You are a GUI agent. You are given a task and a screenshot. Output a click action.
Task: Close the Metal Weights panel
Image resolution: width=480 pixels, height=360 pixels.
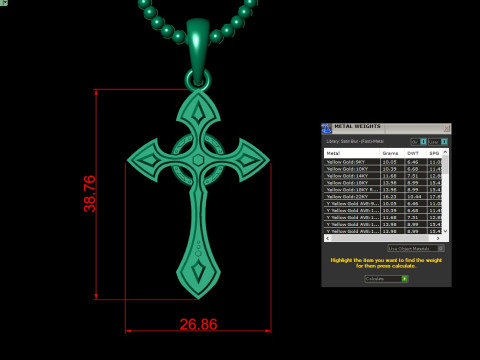coord(447,129)
